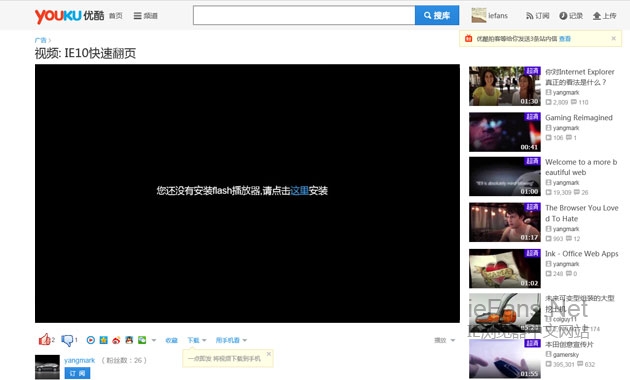Expand the 播放 dropdown at right
630x380 pixels.
444,340
